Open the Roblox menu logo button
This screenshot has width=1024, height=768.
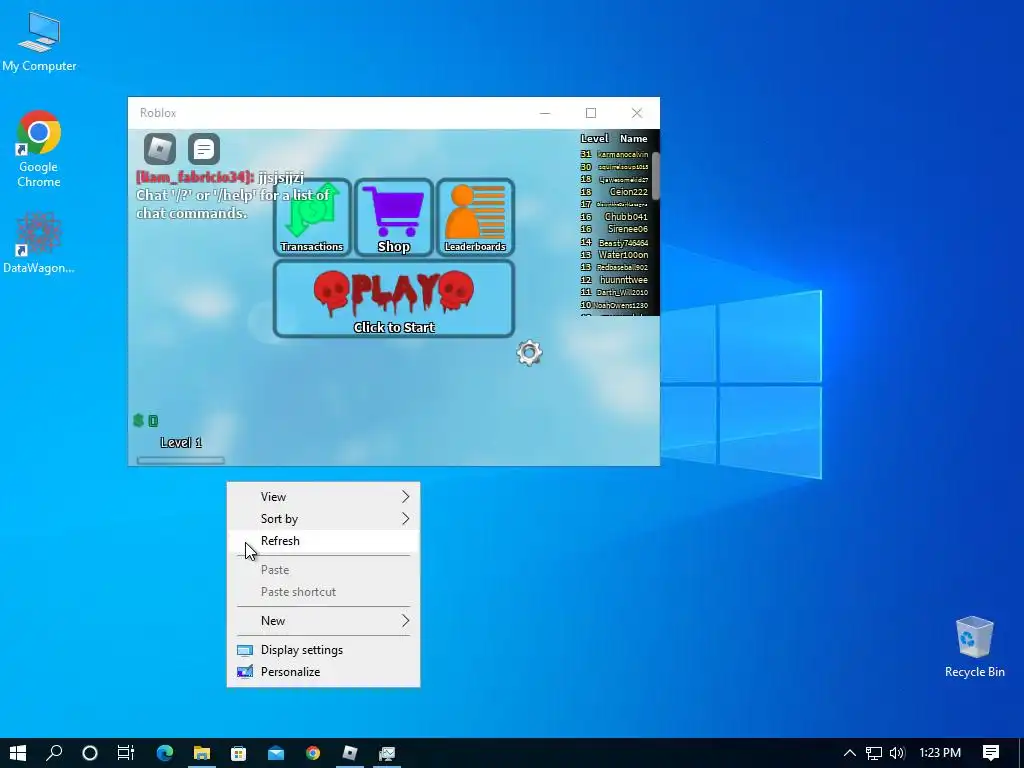pos(160,149)
